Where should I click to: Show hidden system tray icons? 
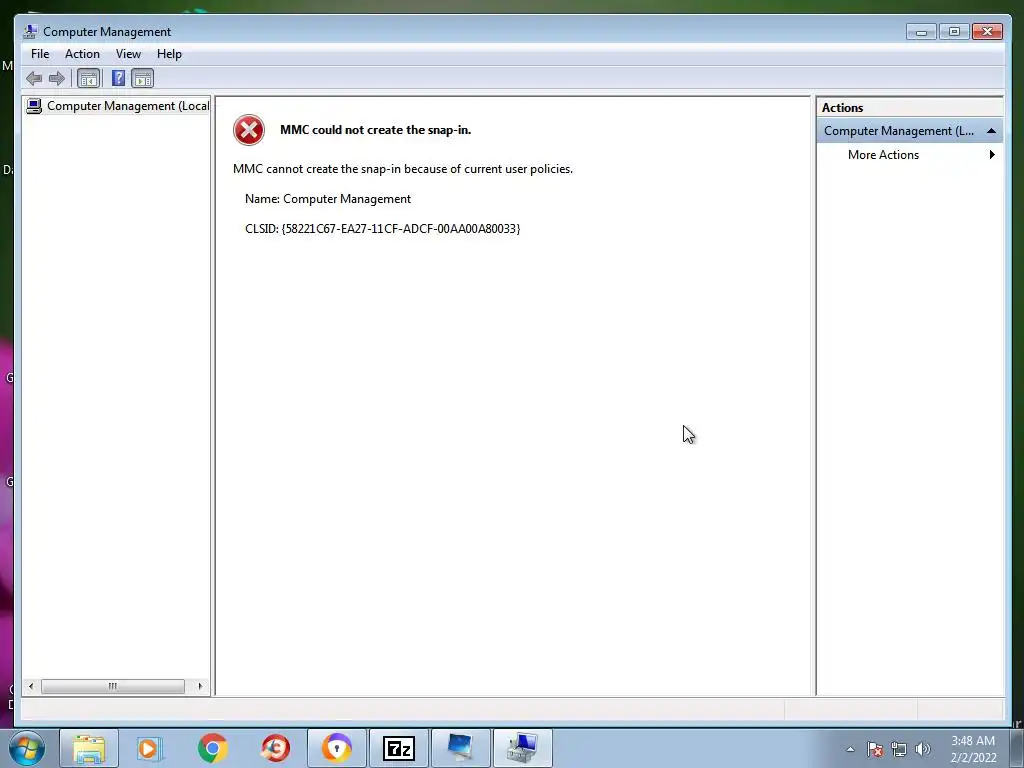(x=850, y=749)
